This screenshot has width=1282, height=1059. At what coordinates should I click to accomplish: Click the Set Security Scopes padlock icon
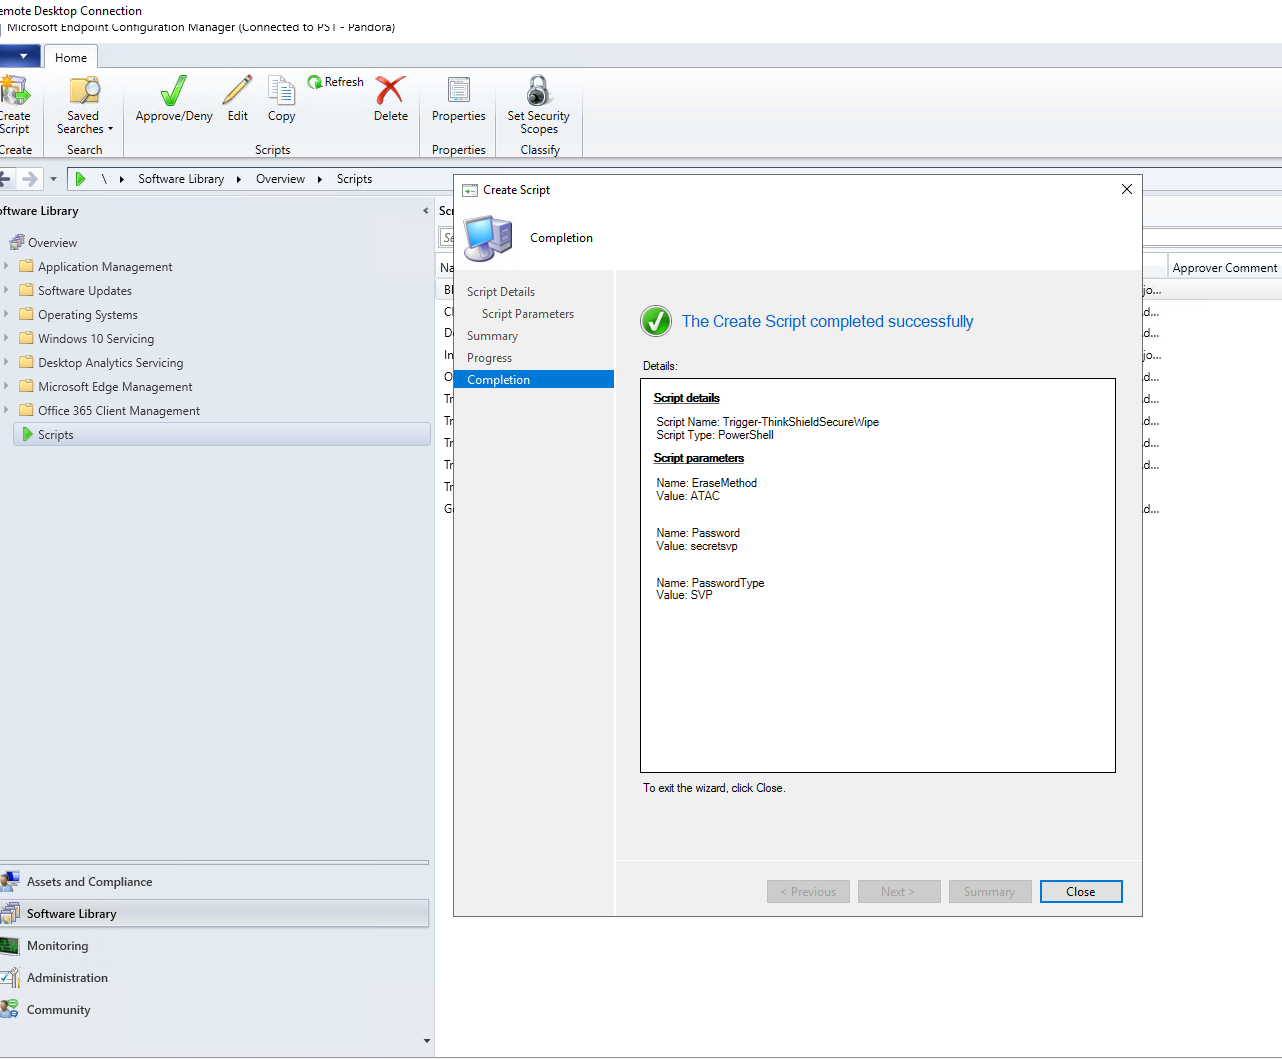click(538, 90)
